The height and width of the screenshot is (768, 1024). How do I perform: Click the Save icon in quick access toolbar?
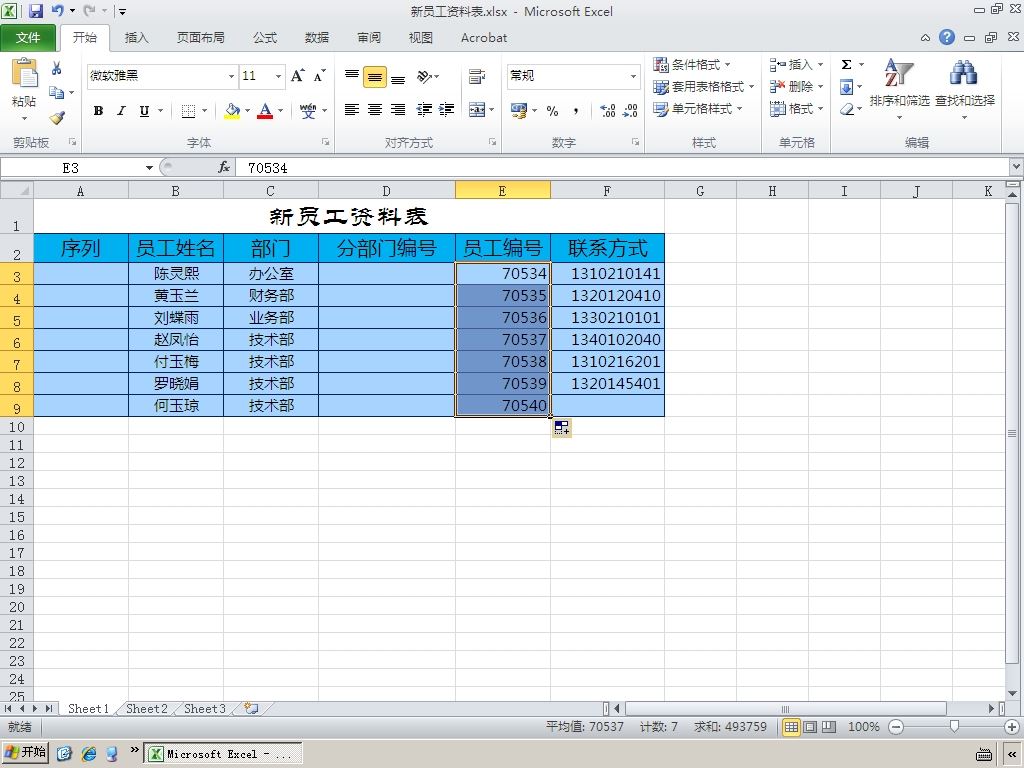(35, 10)
